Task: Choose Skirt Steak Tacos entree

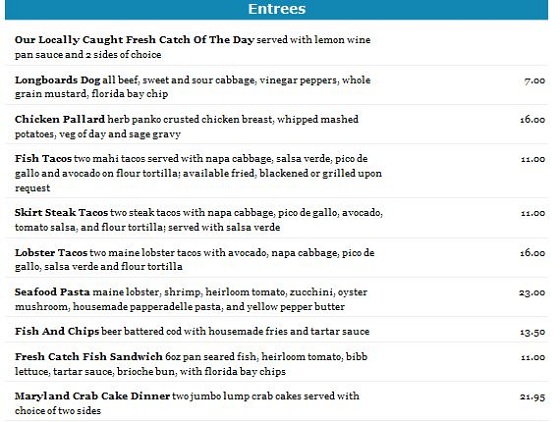Action: click(x=61, y=212)
